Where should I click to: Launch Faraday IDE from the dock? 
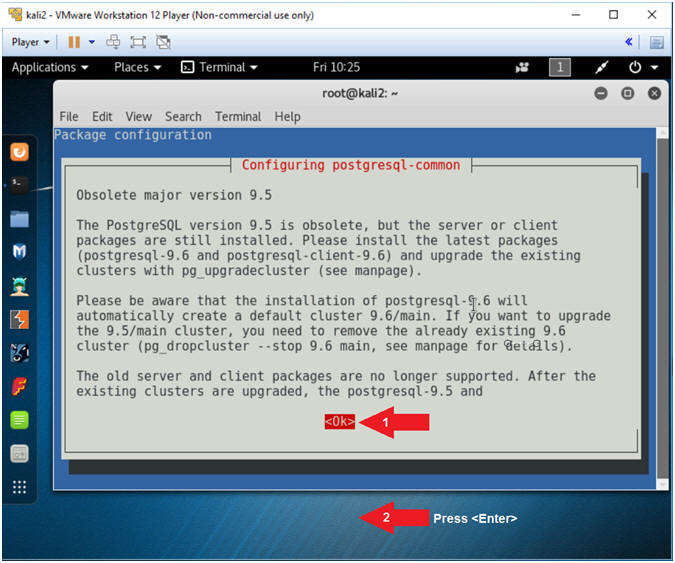click(19, 387)
